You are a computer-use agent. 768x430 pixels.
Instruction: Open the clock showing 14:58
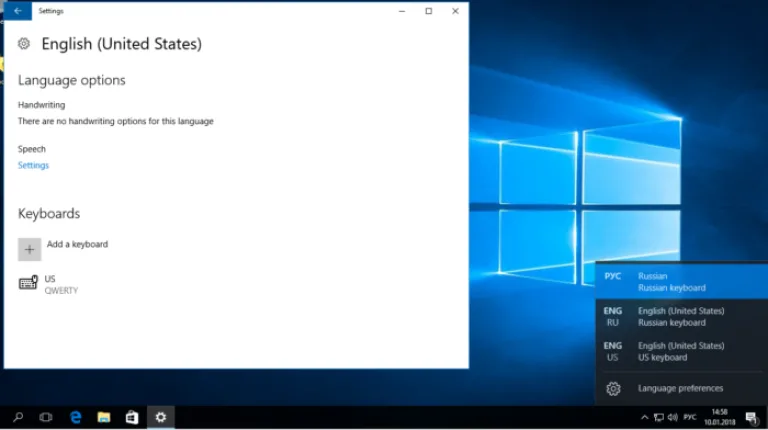pos(720,417)
